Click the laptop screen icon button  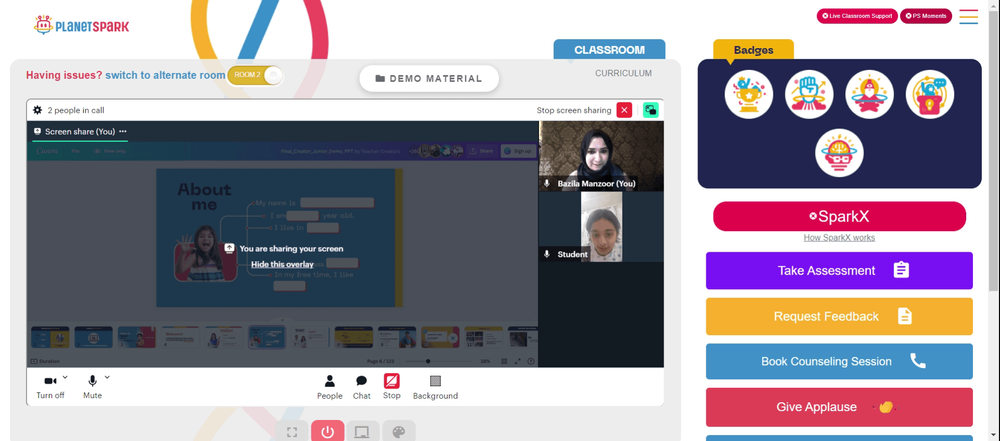363,432
